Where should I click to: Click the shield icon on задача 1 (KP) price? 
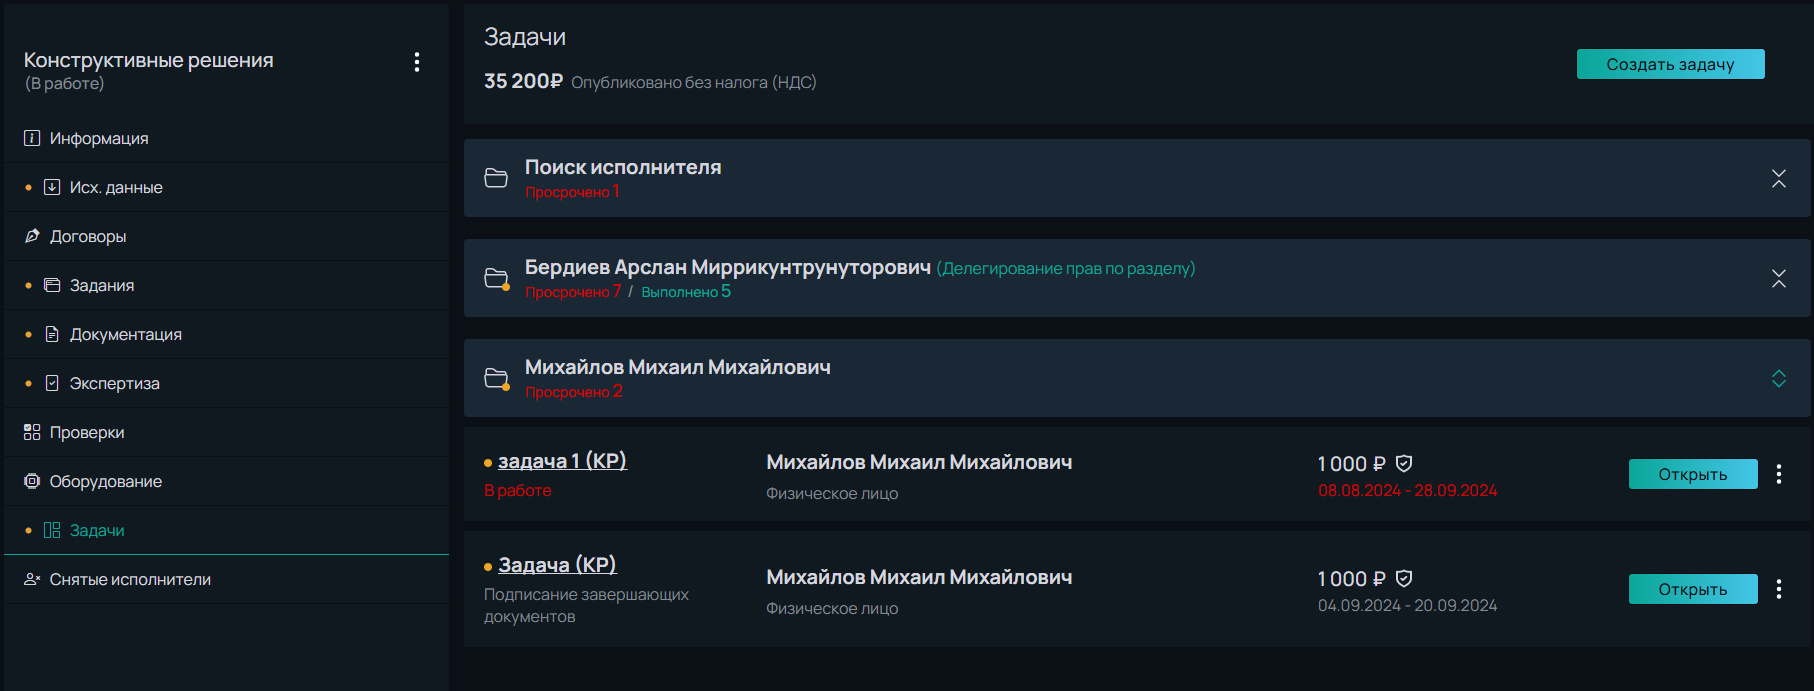click(1404, 463)
